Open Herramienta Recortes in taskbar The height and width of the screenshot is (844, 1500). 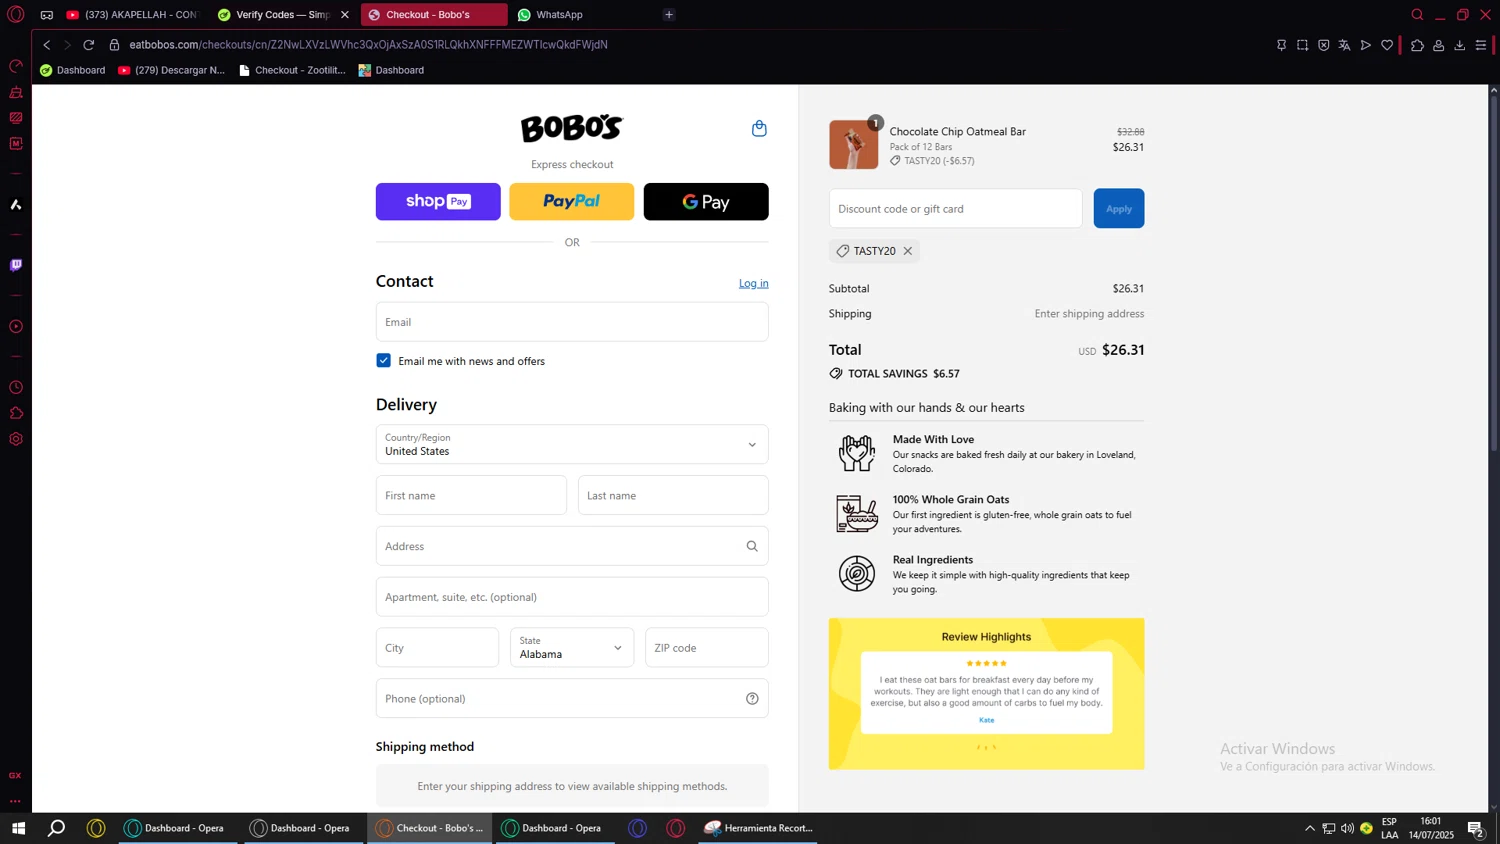coord(759,828)
